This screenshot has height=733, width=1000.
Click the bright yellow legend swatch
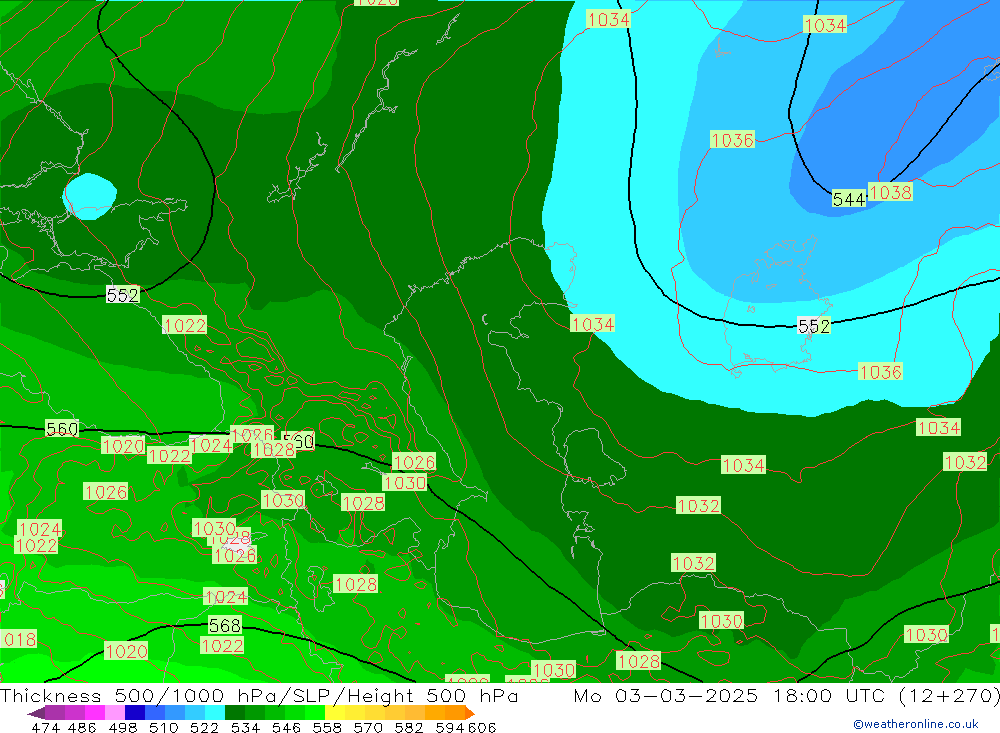335,713
